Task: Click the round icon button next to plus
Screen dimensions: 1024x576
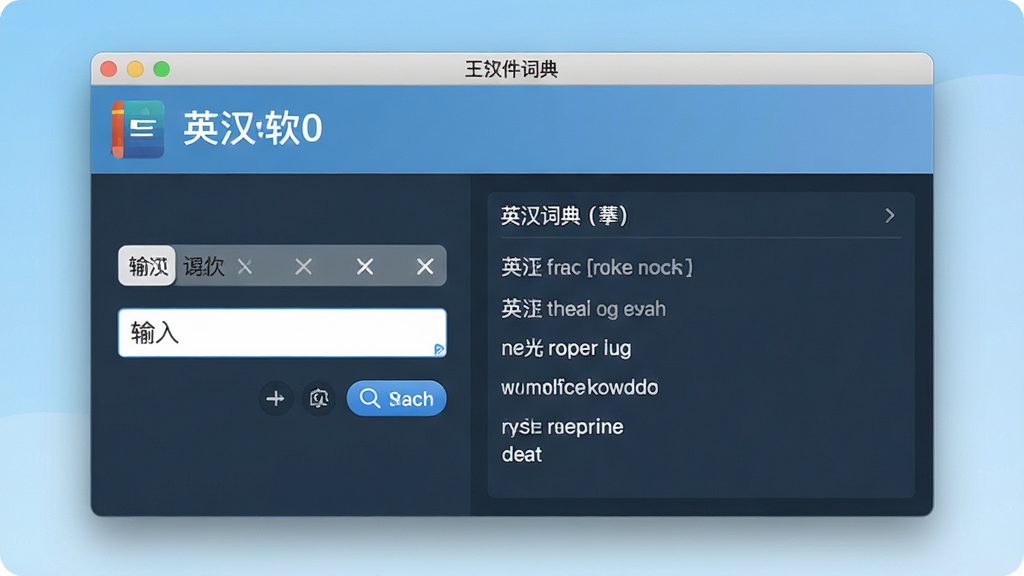Action: pyautogui.click(x=319, y=398)
